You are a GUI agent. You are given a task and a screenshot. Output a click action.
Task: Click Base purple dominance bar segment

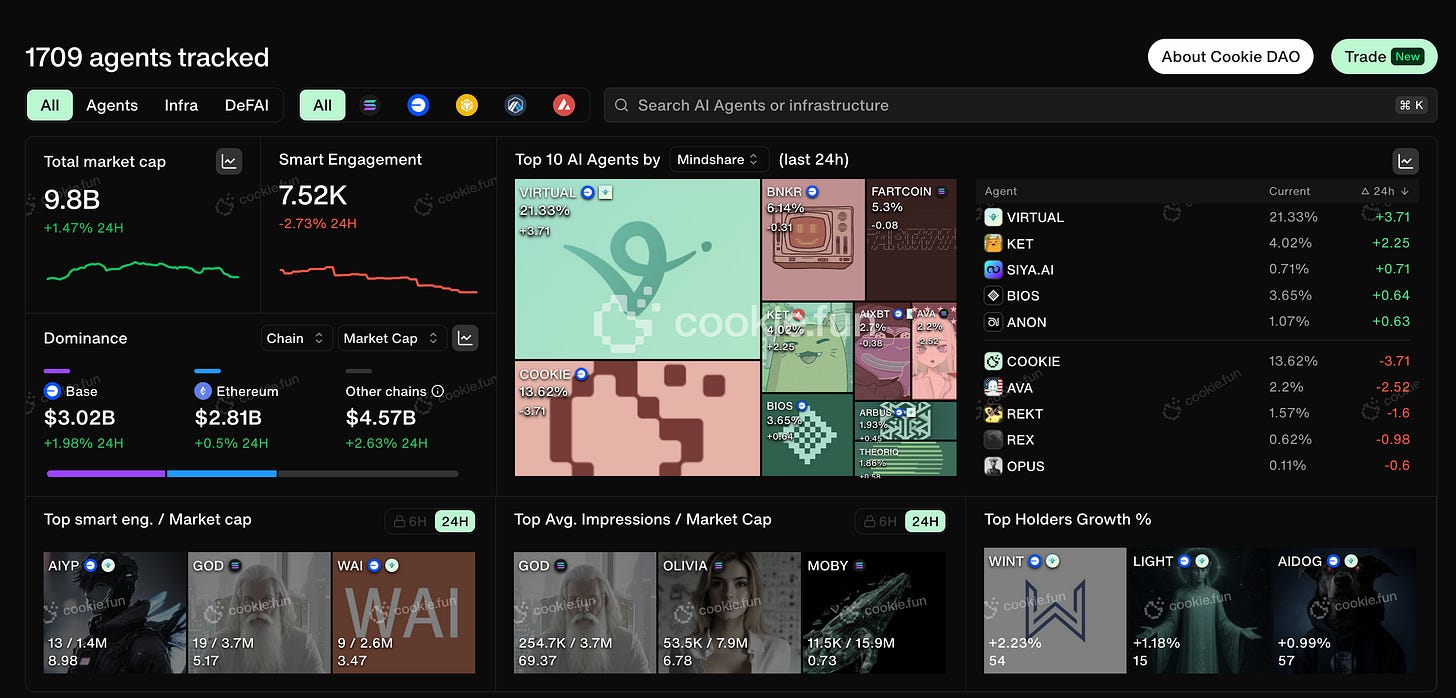[x=106, y=473]
